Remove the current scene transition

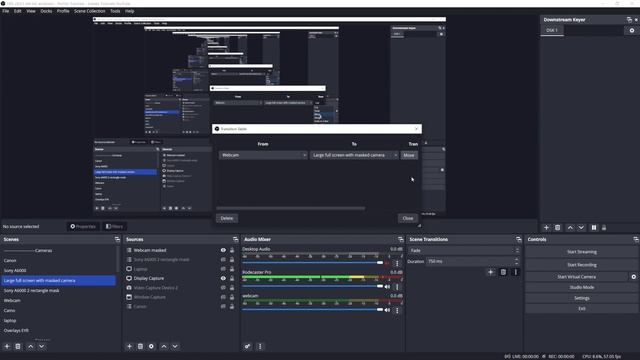(x=503, y=272)
